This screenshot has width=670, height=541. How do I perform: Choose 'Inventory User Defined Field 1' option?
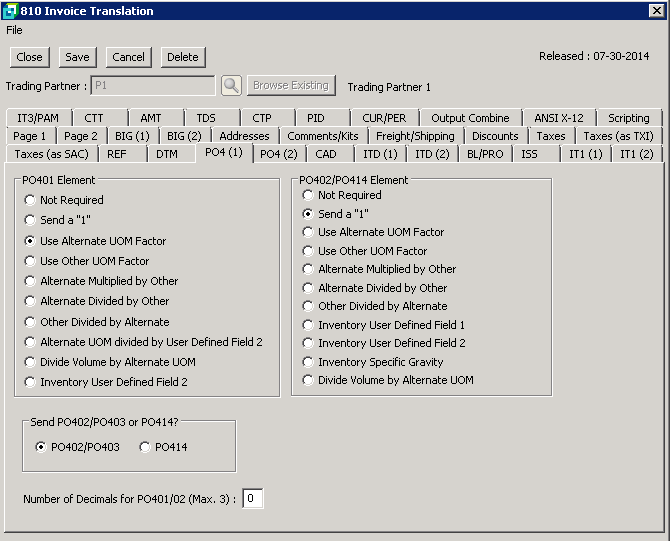click(309, 325)
